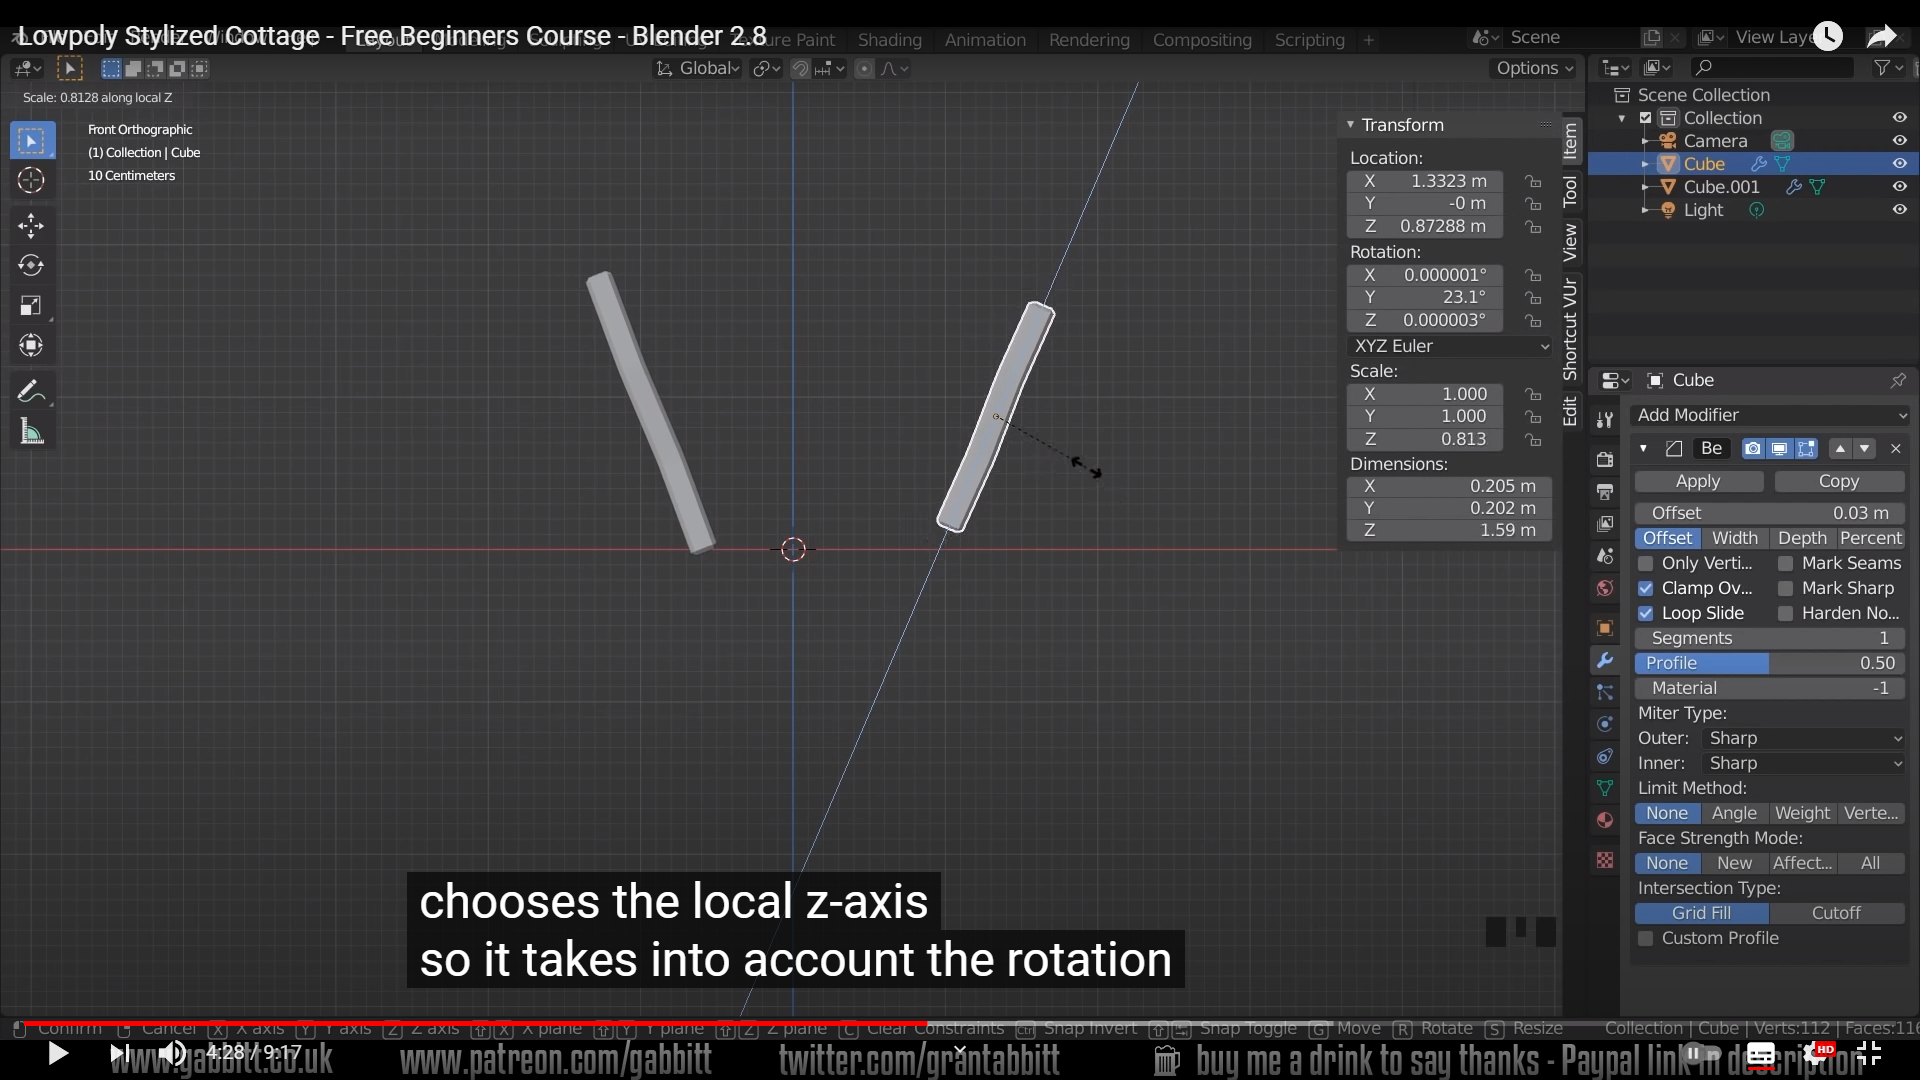
Task: Select the 3D Cursor tool
Action: point(31,180)
